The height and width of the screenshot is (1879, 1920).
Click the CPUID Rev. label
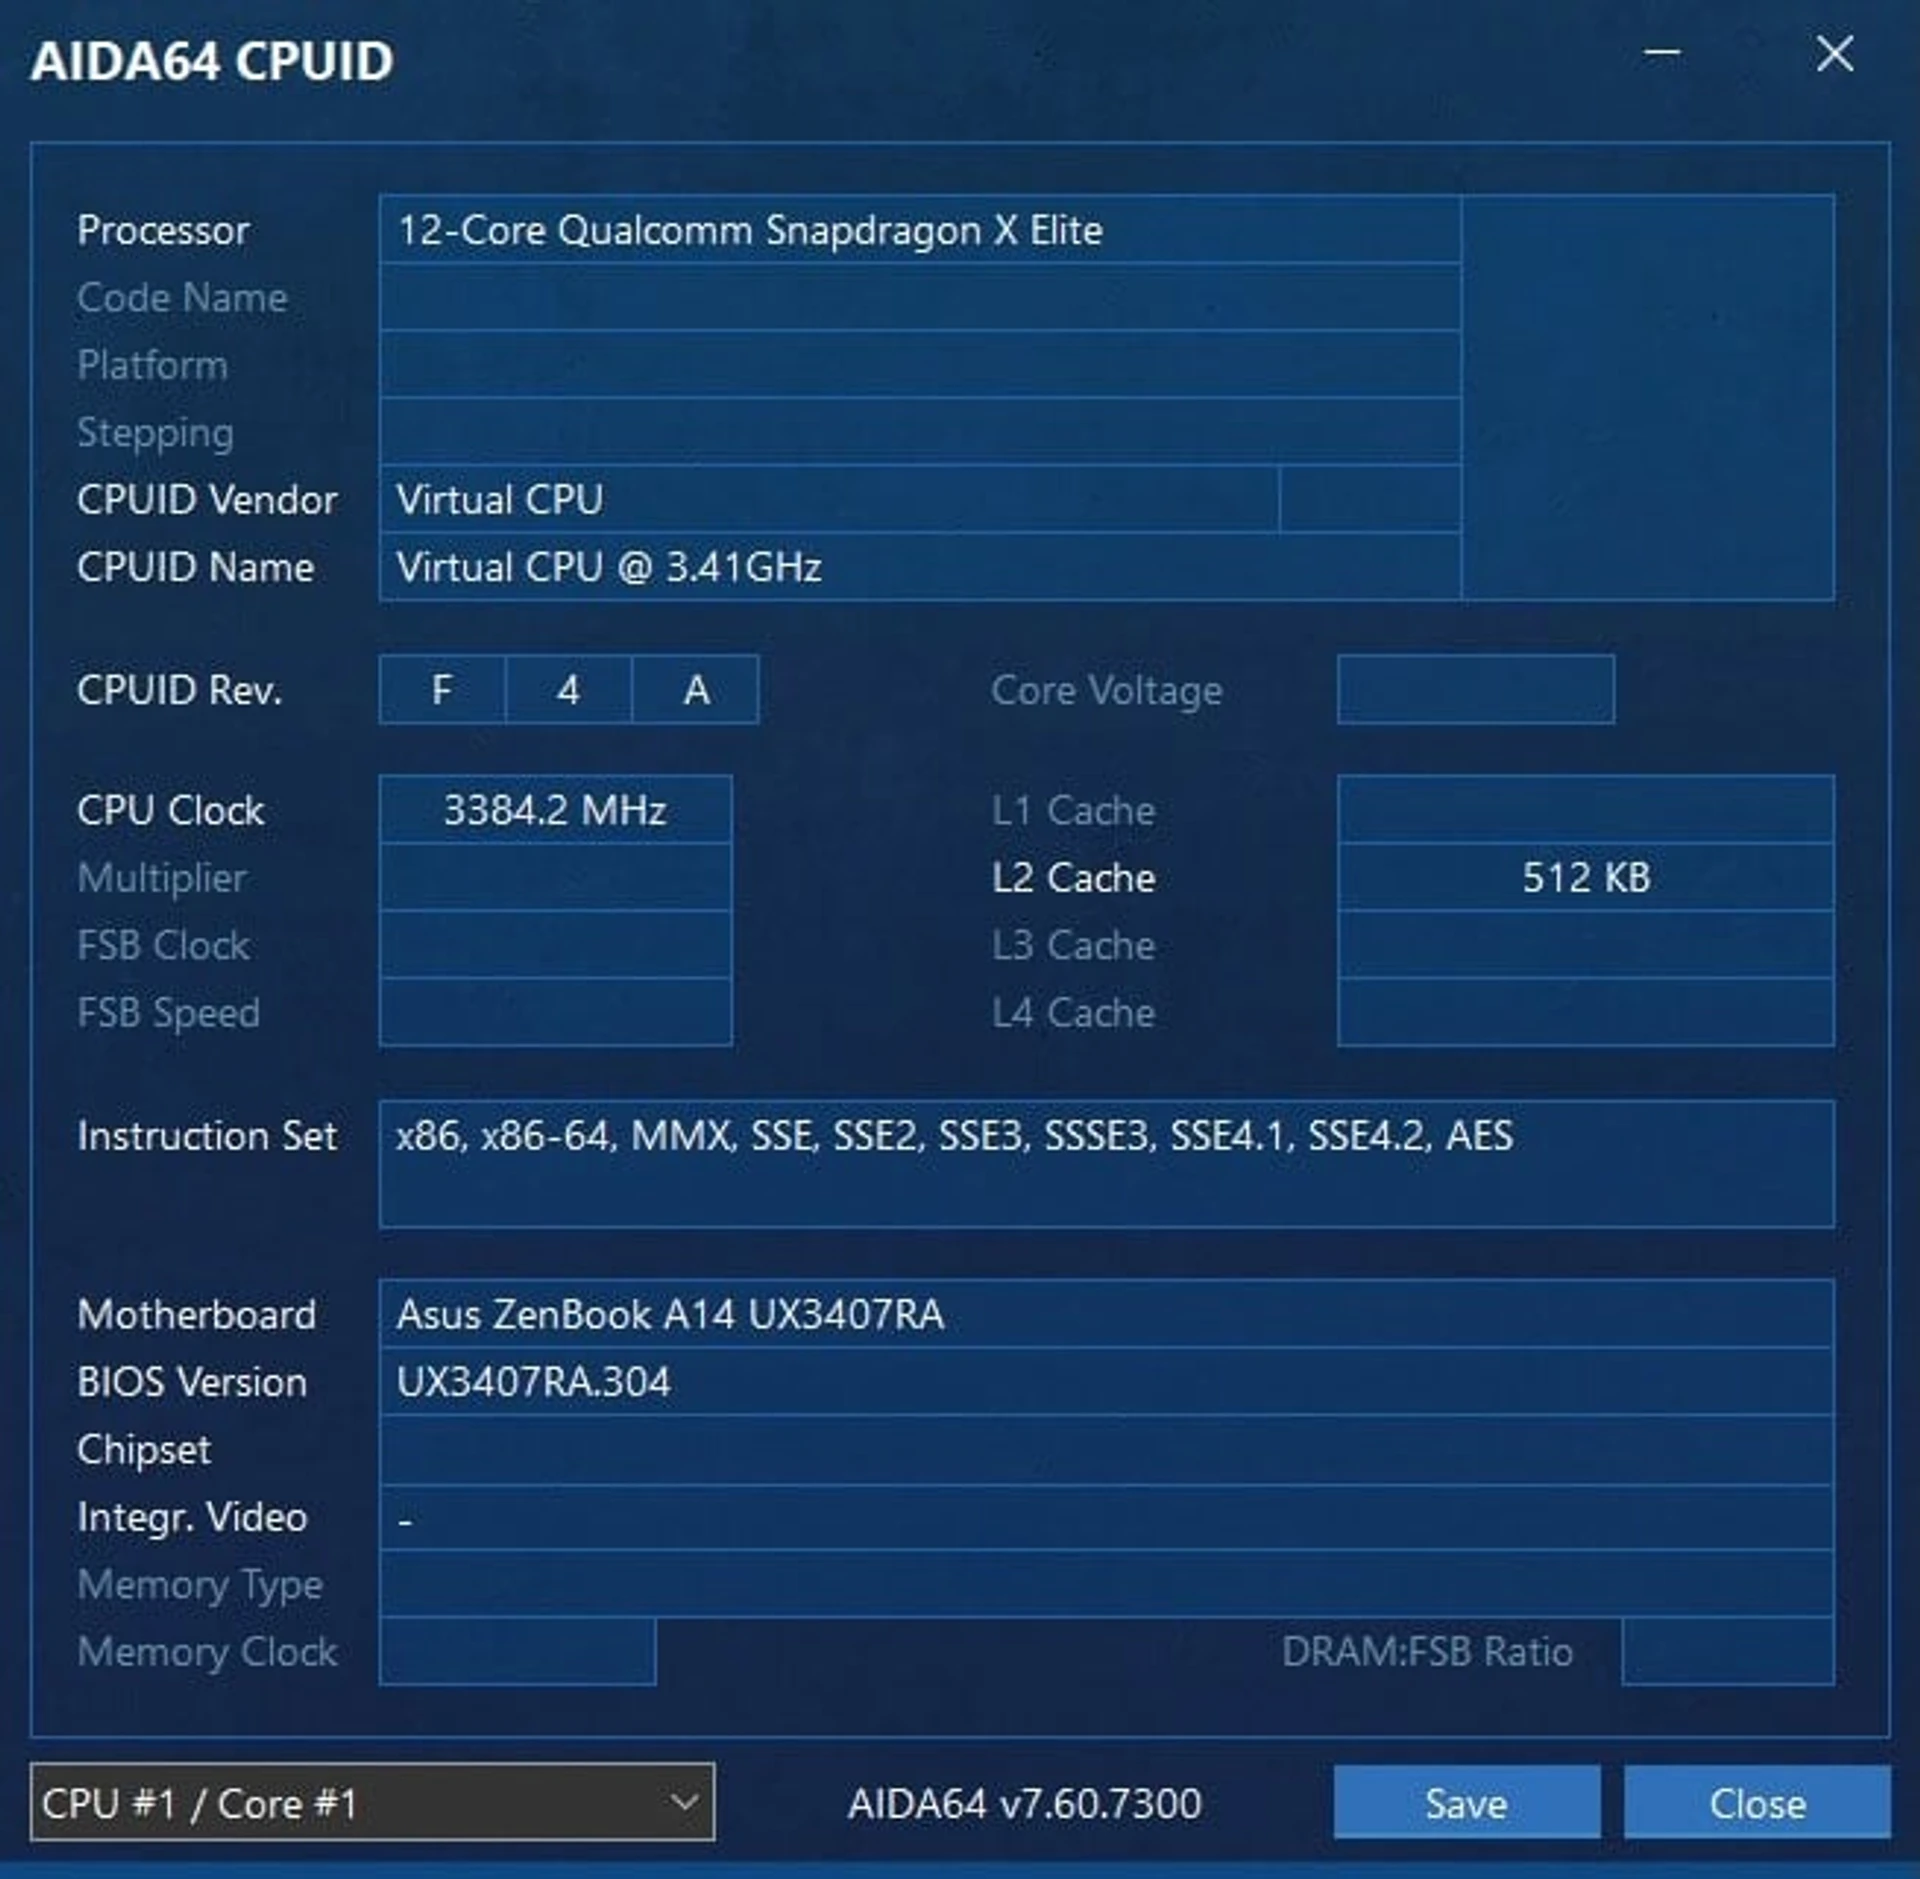[180, 690]
